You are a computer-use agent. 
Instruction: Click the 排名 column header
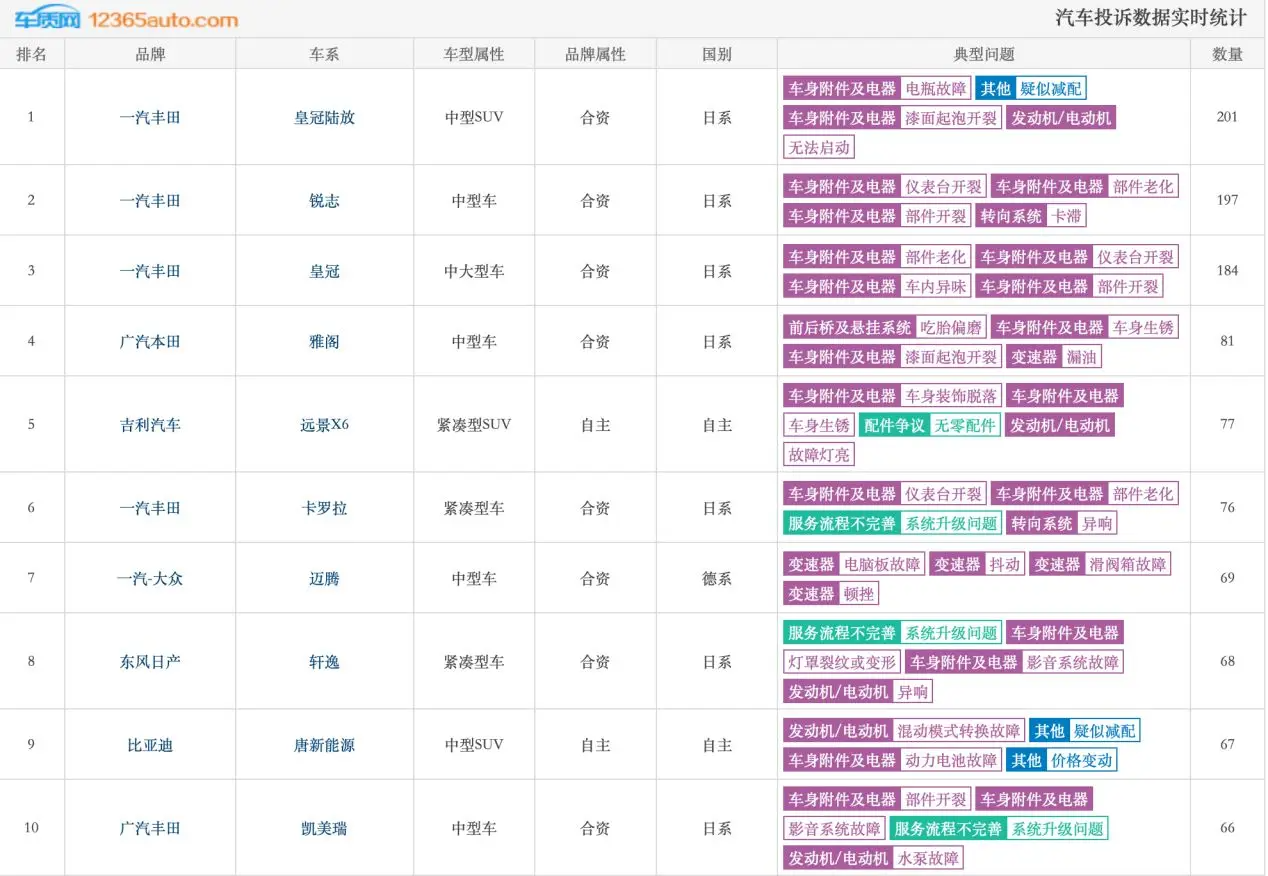31,54
